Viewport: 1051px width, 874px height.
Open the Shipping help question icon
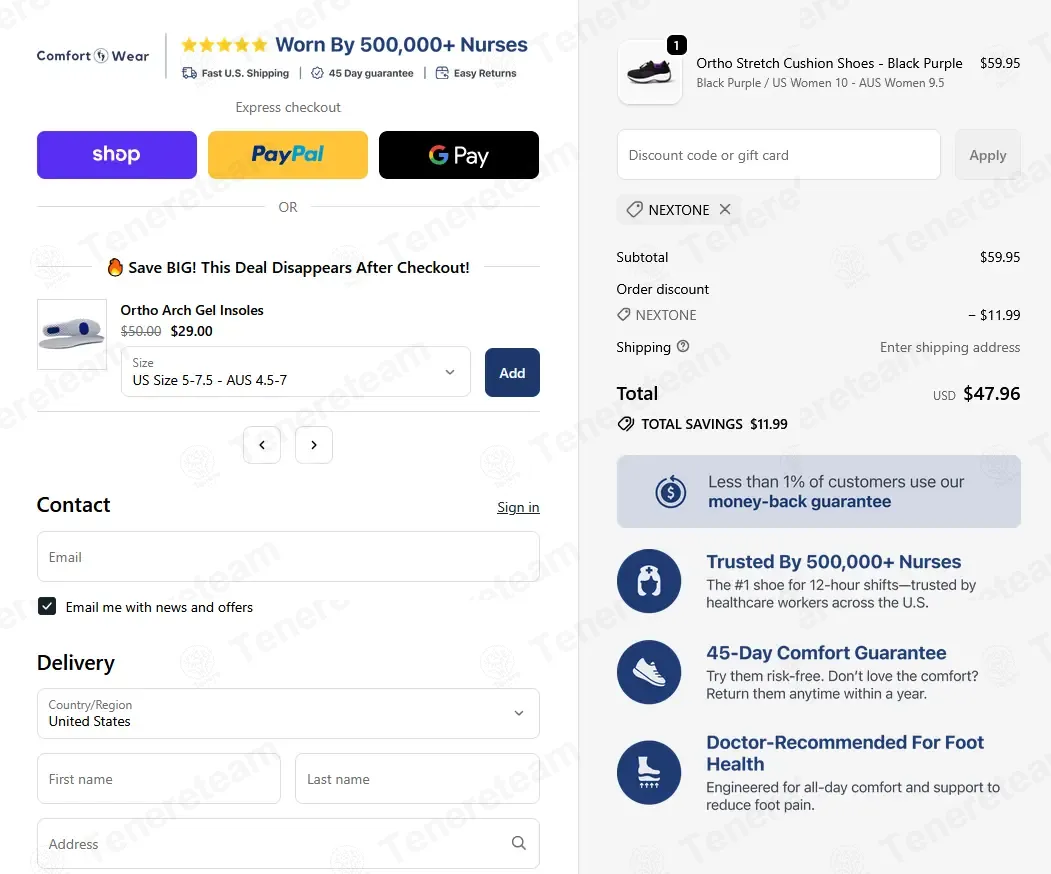pos(683,347)
